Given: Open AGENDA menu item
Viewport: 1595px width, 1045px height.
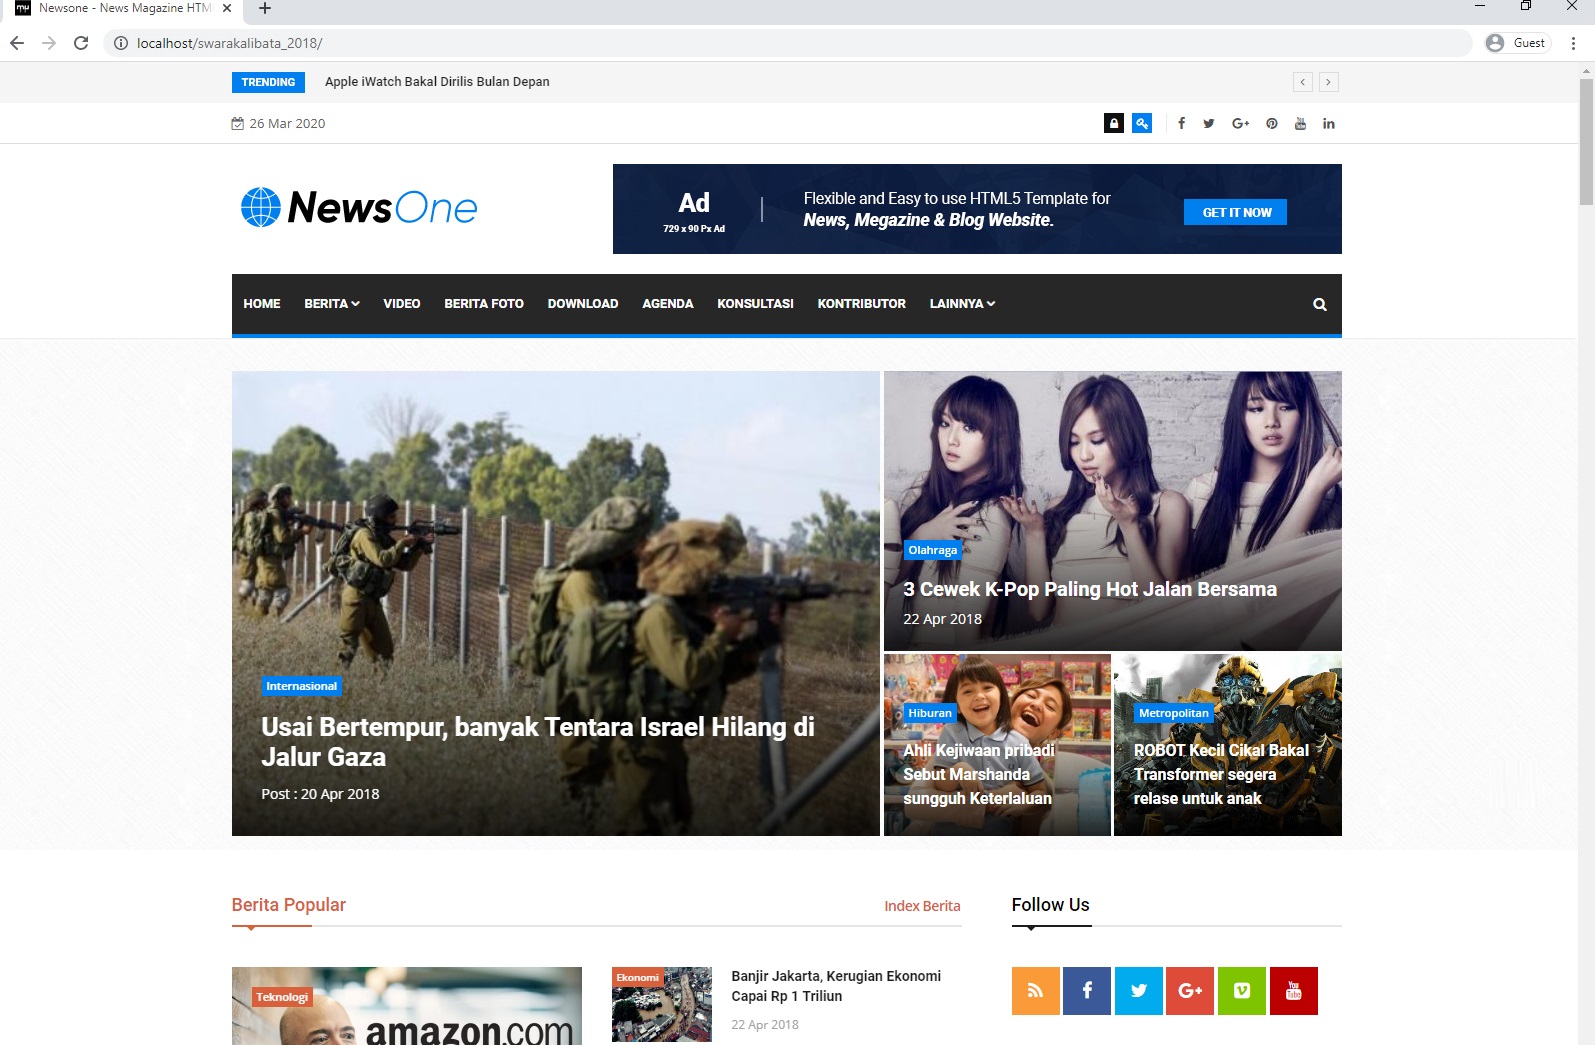Looking at the screenshot, I should click(668, 304).
